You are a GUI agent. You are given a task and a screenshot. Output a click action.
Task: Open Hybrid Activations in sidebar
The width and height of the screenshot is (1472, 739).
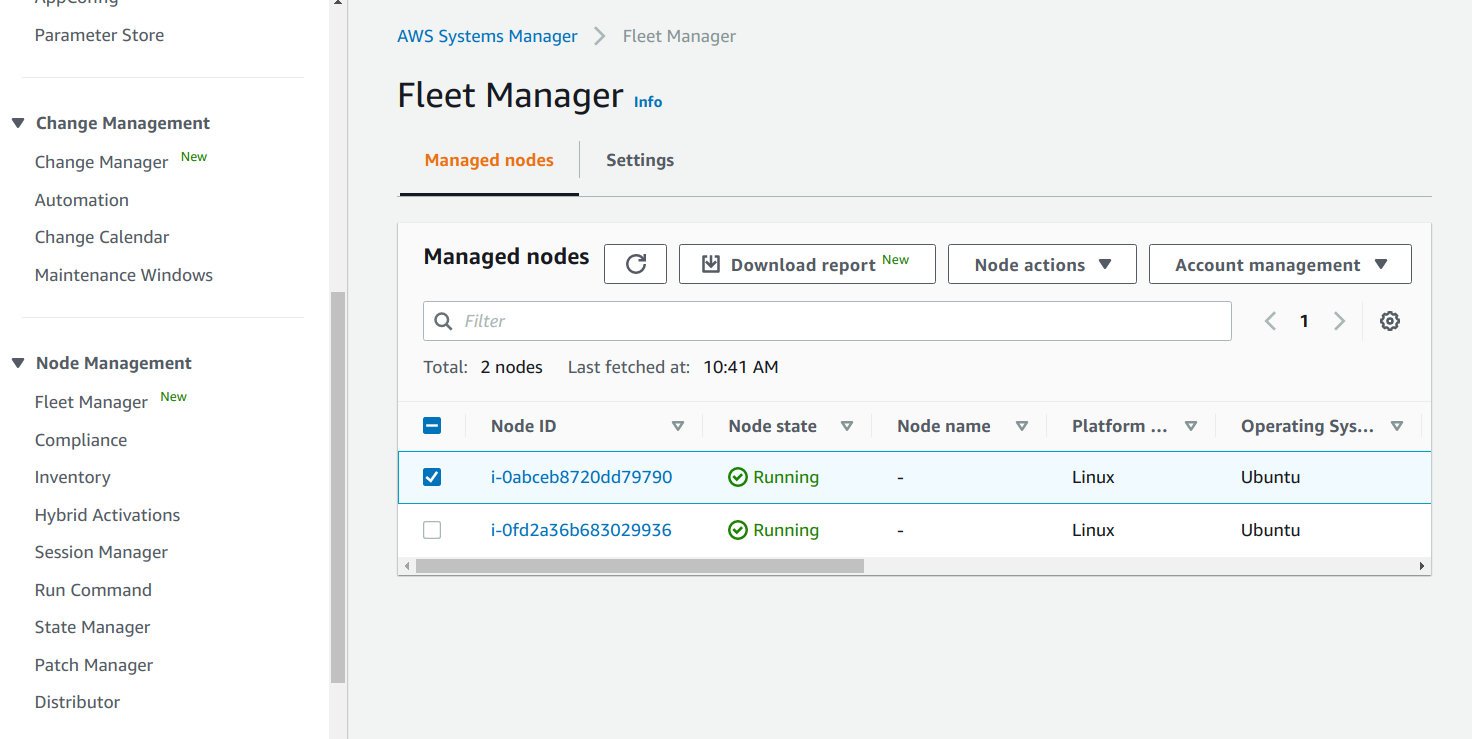pyautogui.click(x=107, y=515)
